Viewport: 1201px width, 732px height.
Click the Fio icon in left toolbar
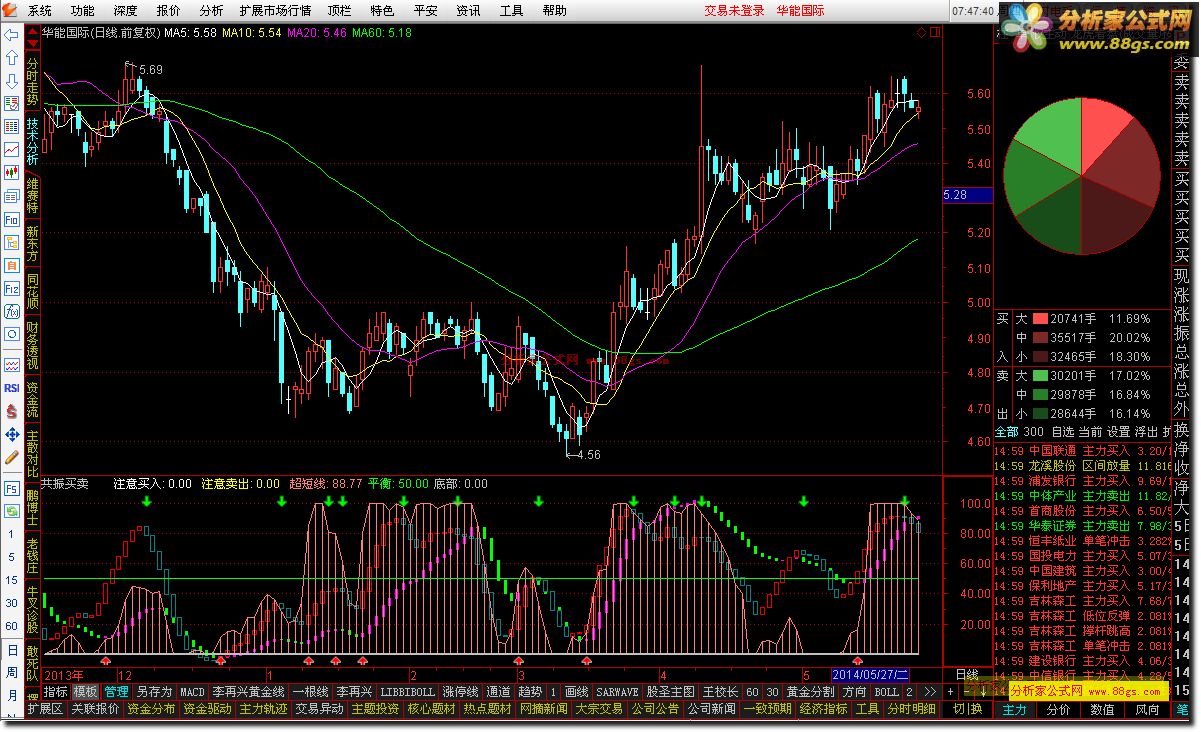(12, 219)
